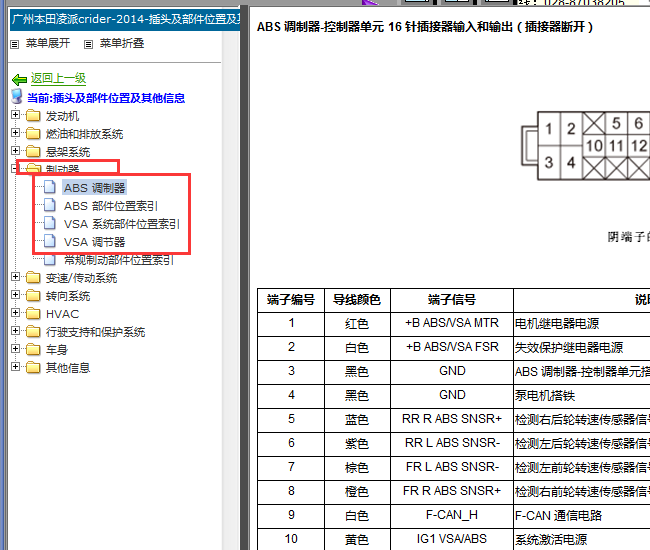Click 菜单展开 to expand the menu
The image size is (650, 550).
coord(48,43)
